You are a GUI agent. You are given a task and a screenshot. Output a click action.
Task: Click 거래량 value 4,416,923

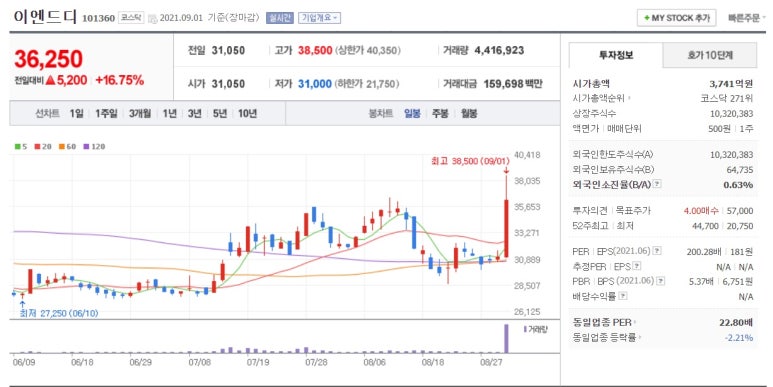(x=499, y=50)
